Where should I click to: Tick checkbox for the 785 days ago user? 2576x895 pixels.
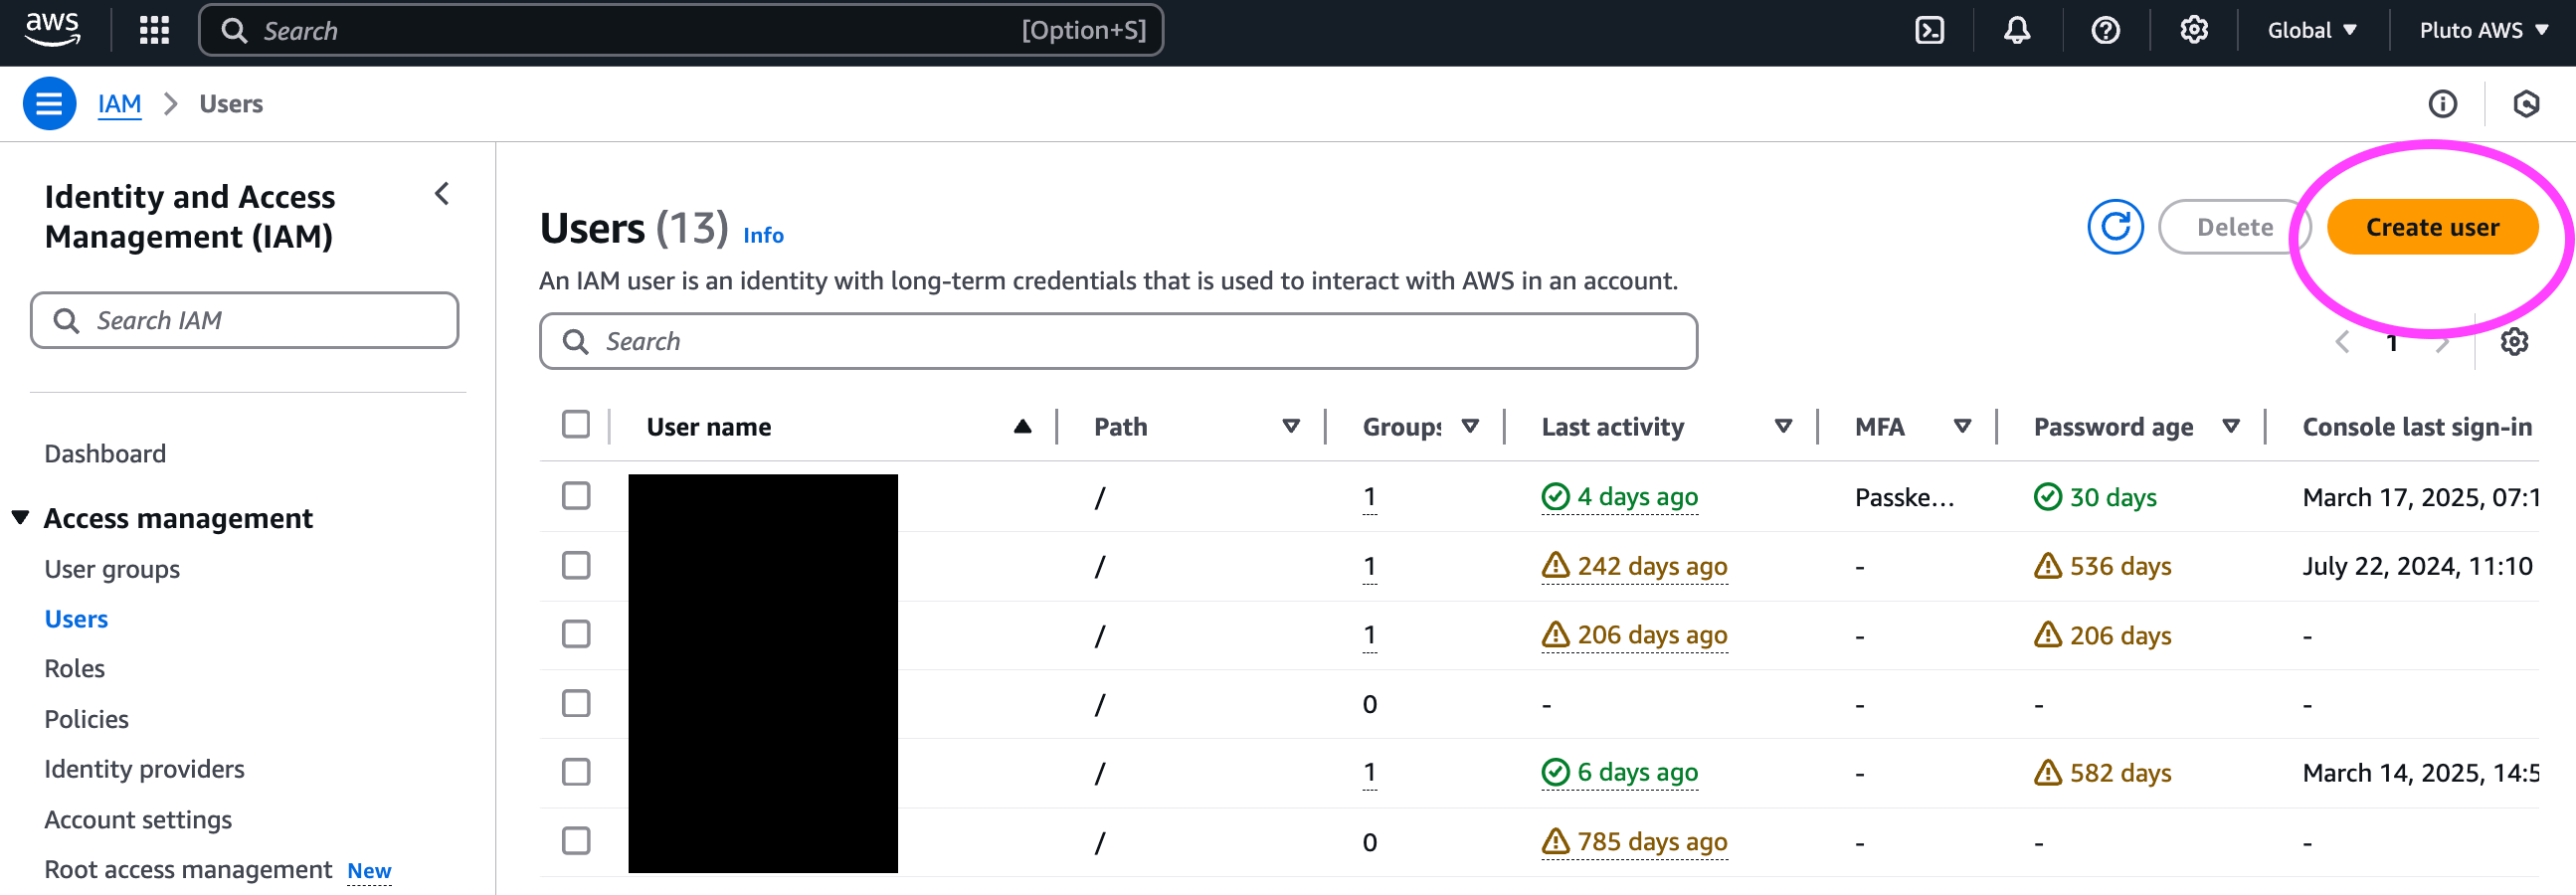click(x=576, y=841)
